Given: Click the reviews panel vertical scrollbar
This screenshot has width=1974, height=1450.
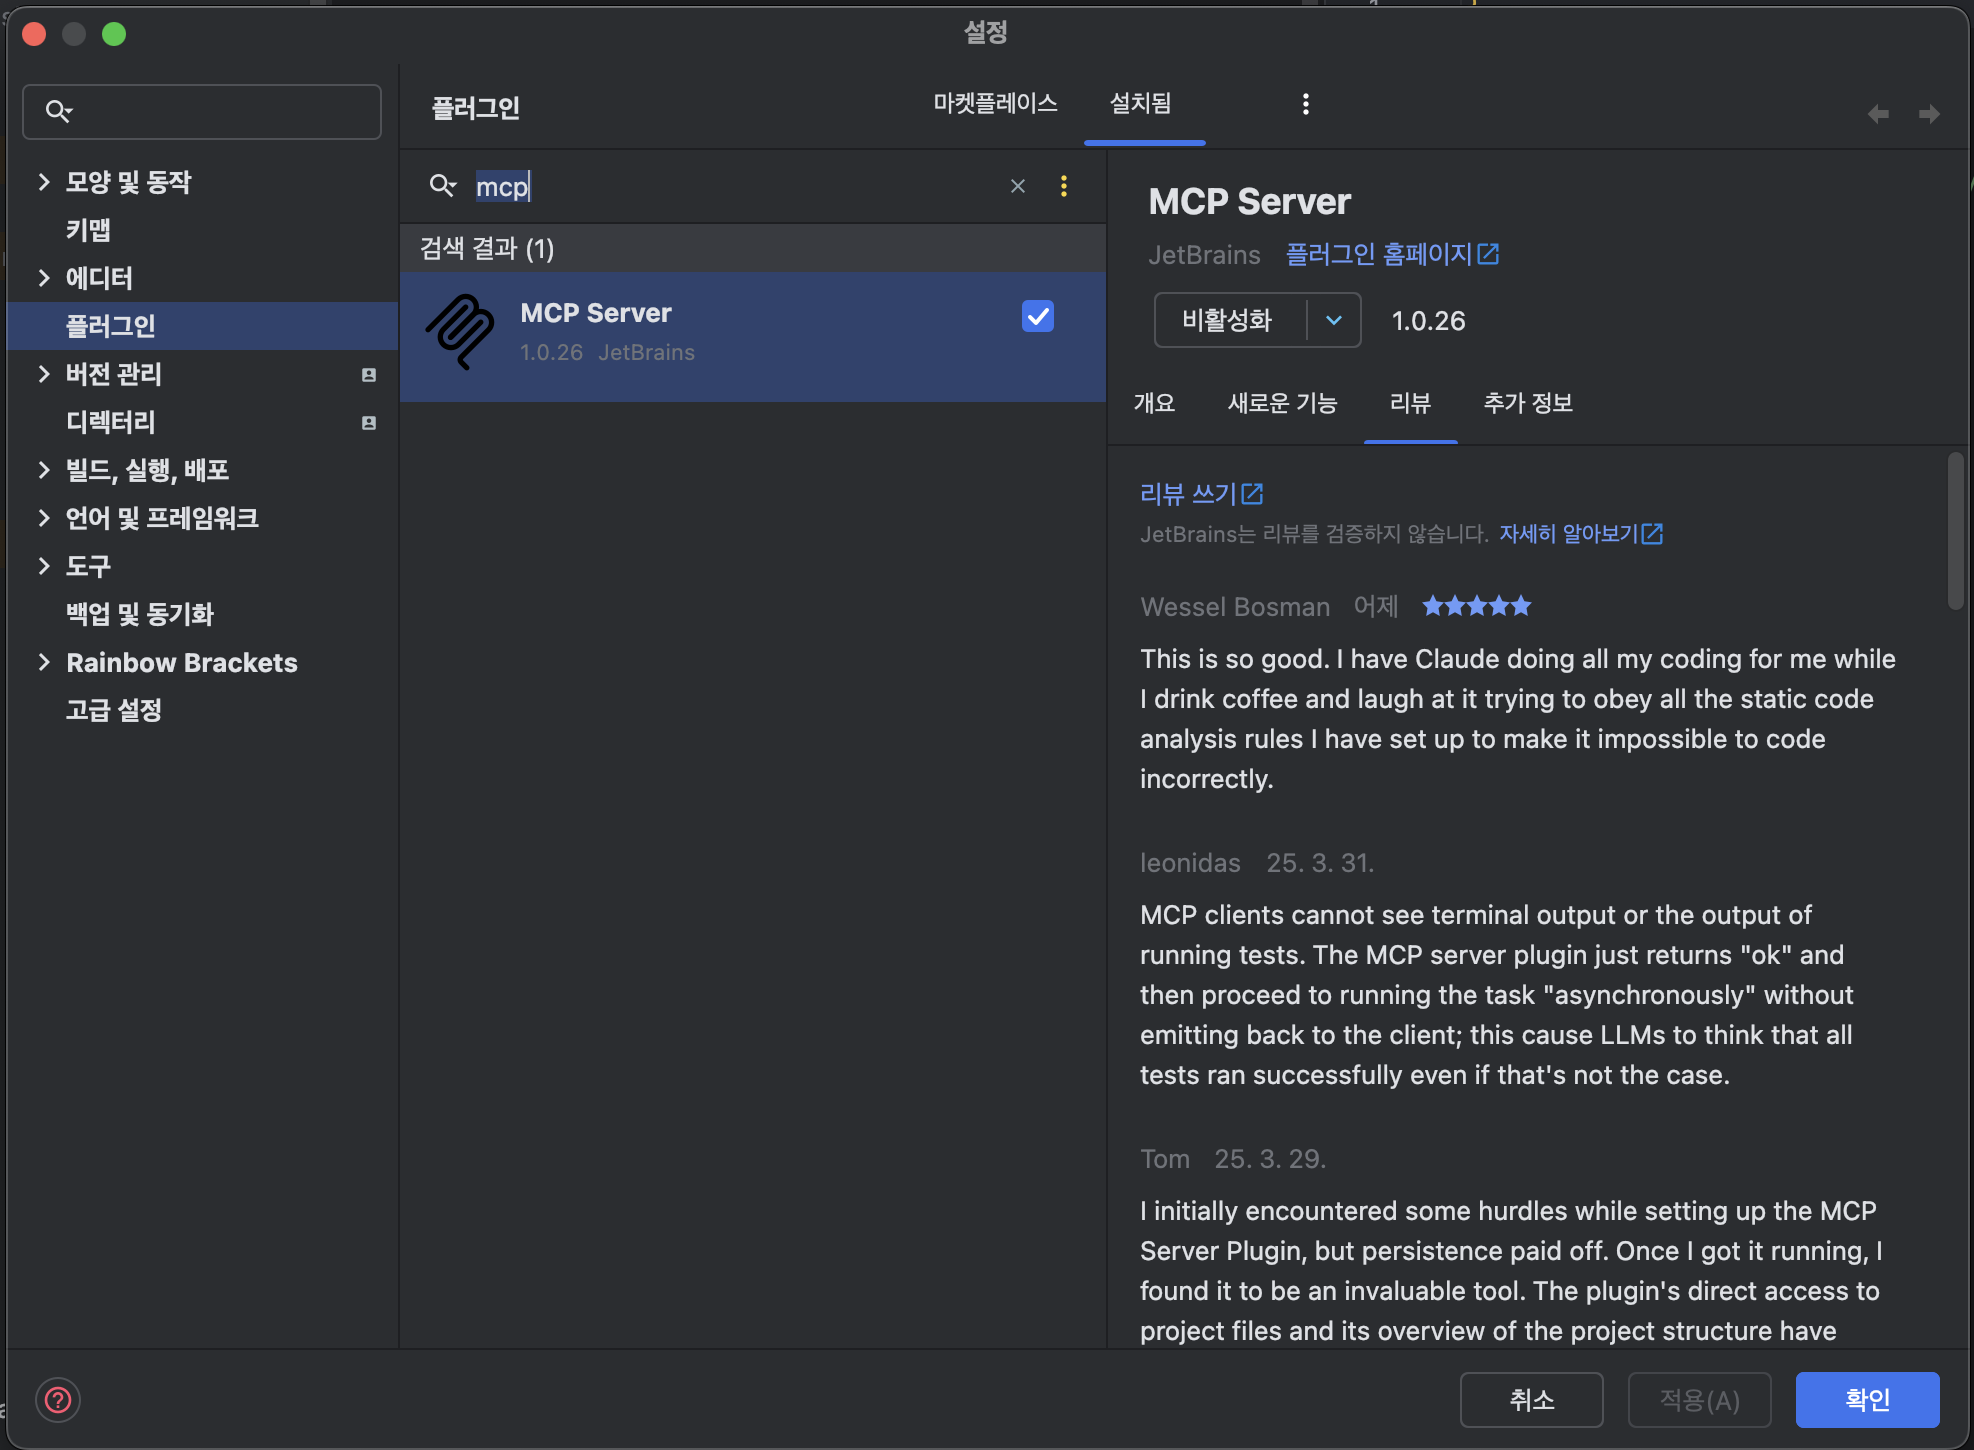Looking at the screenshot, I should click(1955, 531).
